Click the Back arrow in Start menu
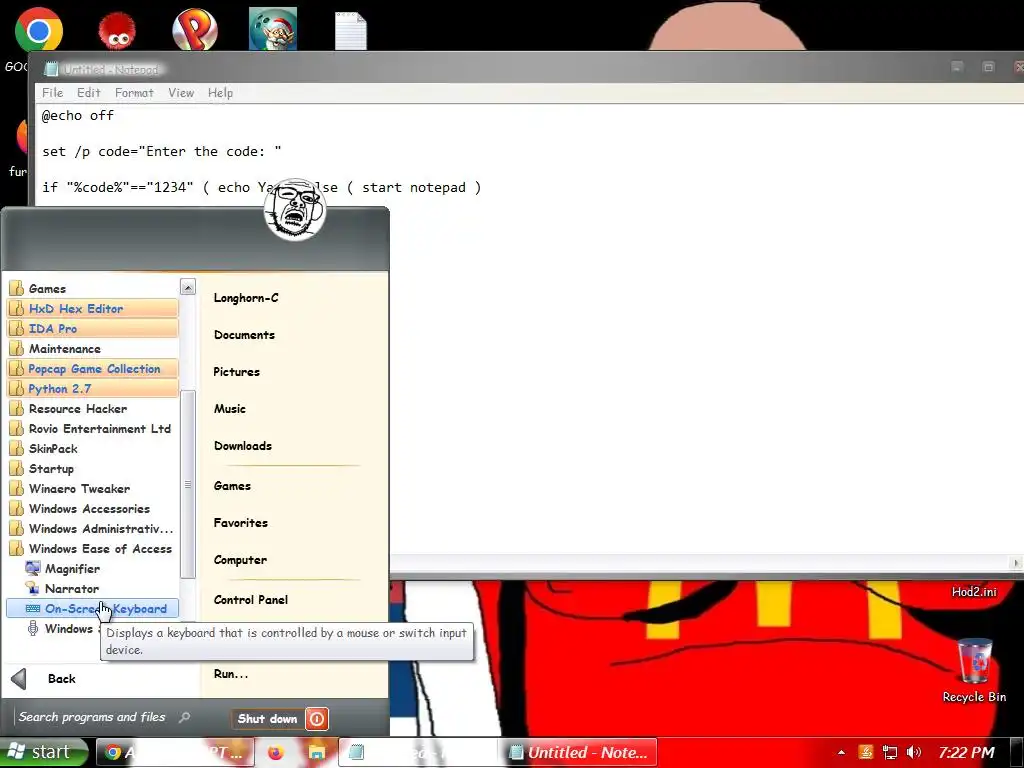Screen dimensions: 1024x768 19,679
